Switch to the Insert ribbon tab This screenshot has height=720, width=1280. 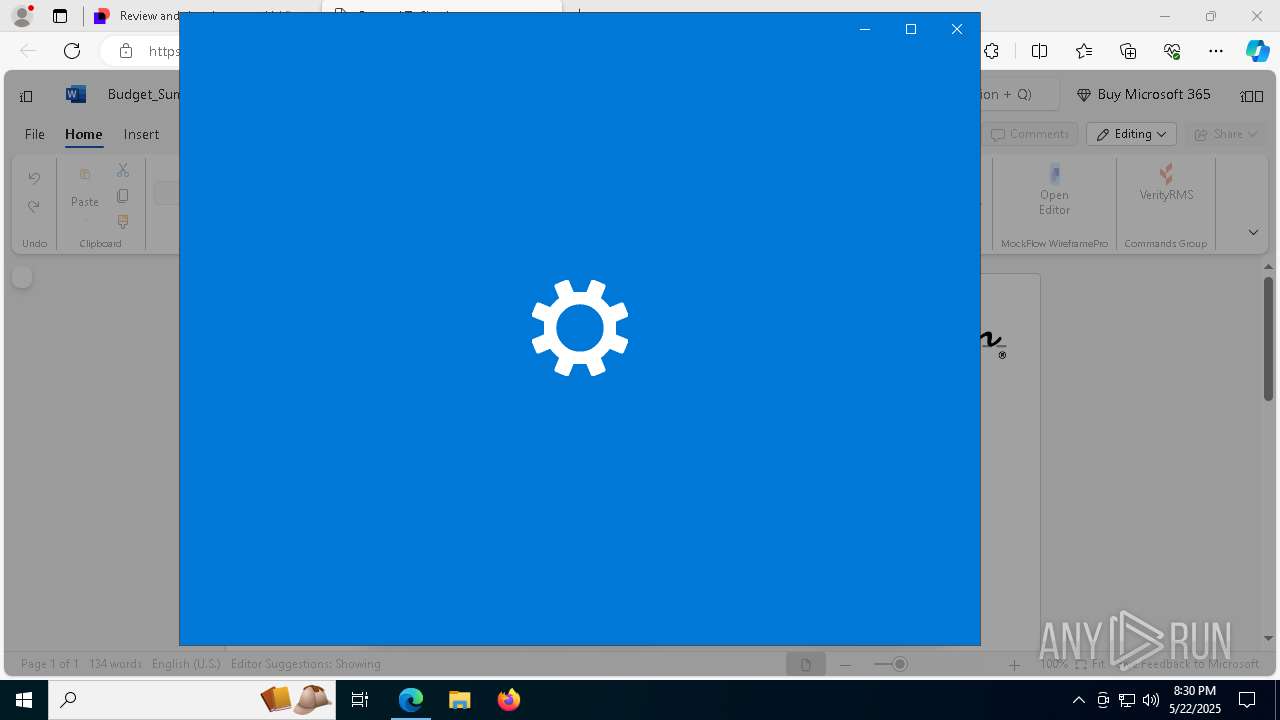click(141, 134)
